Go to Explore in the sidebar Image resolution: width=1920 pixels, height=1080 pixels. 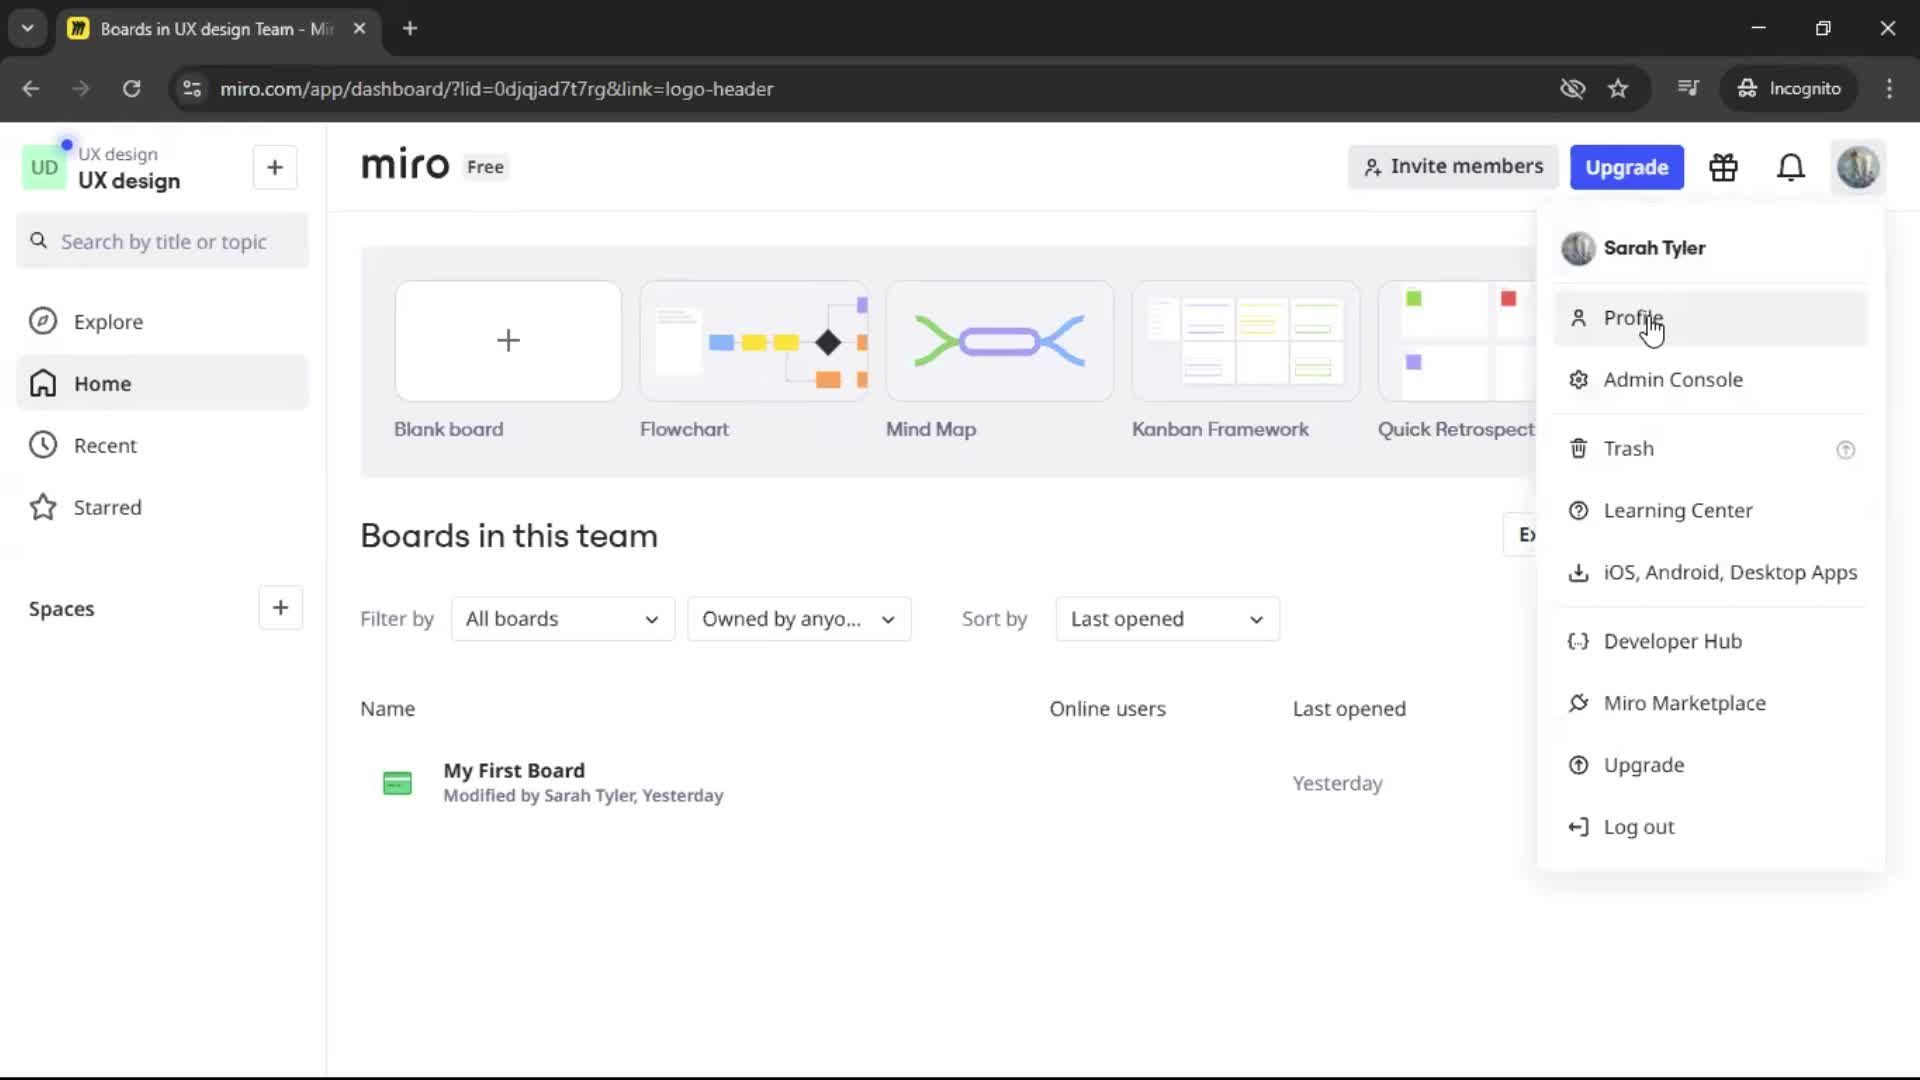click(x=163, y=322)
